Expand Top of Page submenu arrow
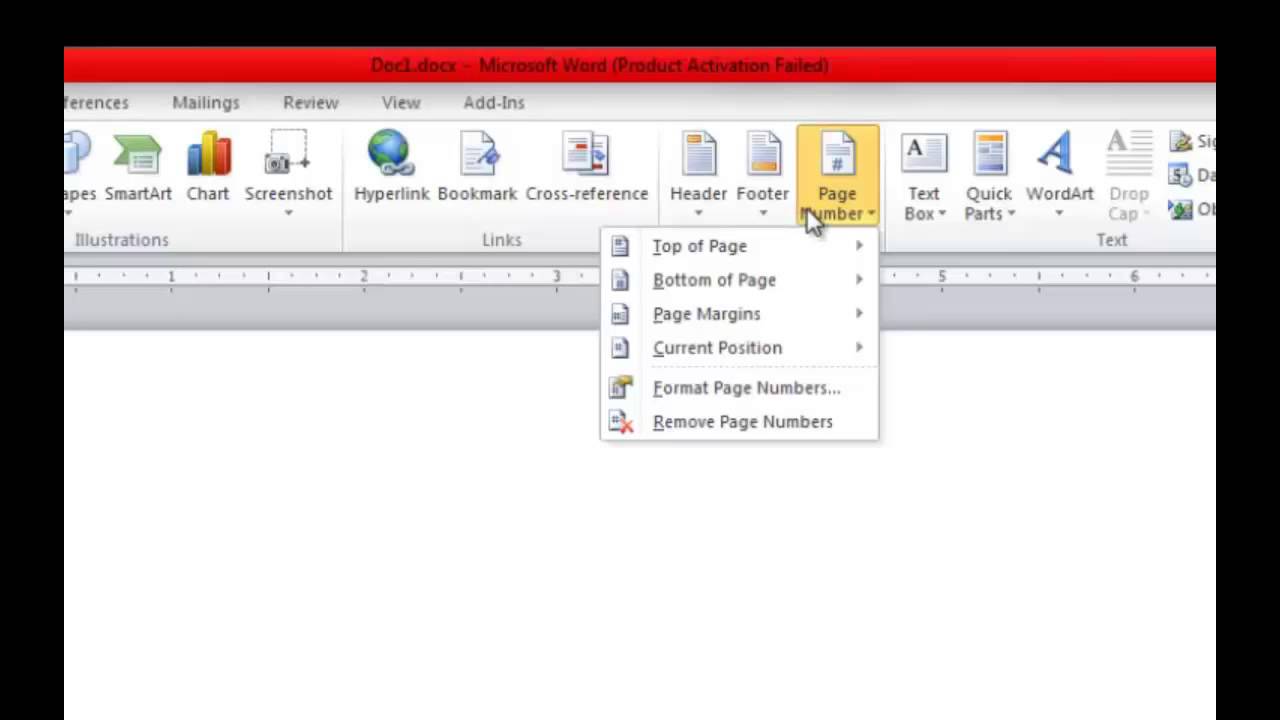 pos(859,246)
